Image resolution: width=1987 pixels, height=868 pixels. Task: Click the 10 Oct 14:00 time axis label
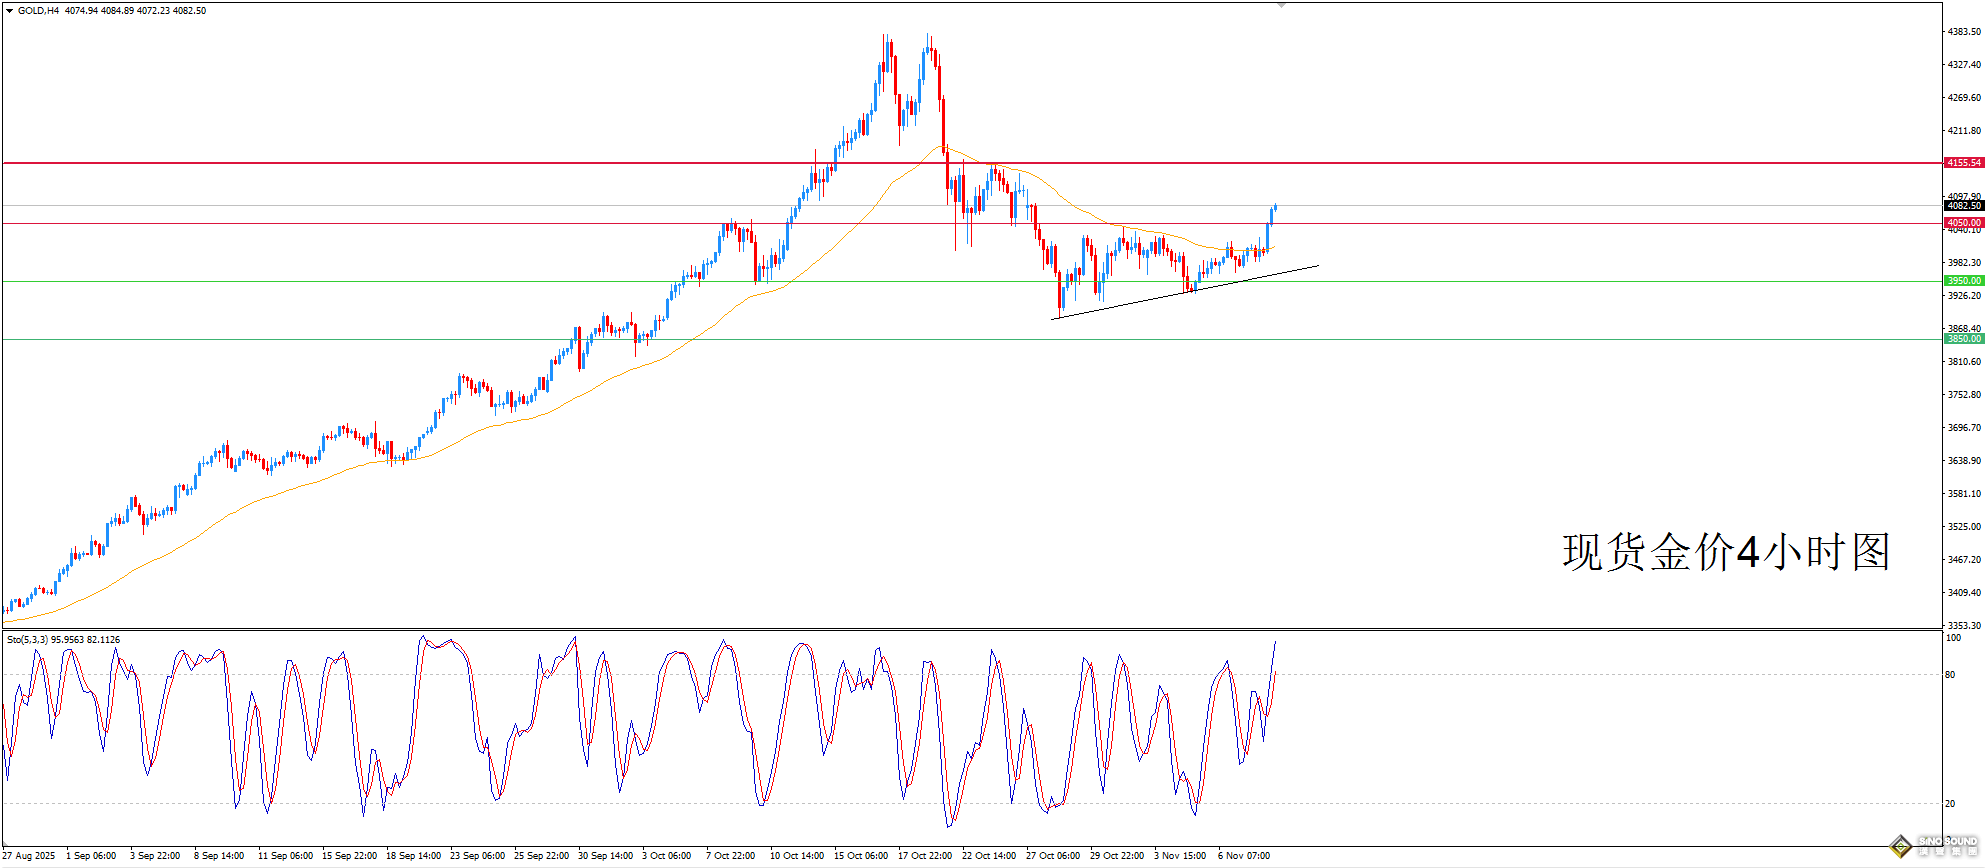796,856
